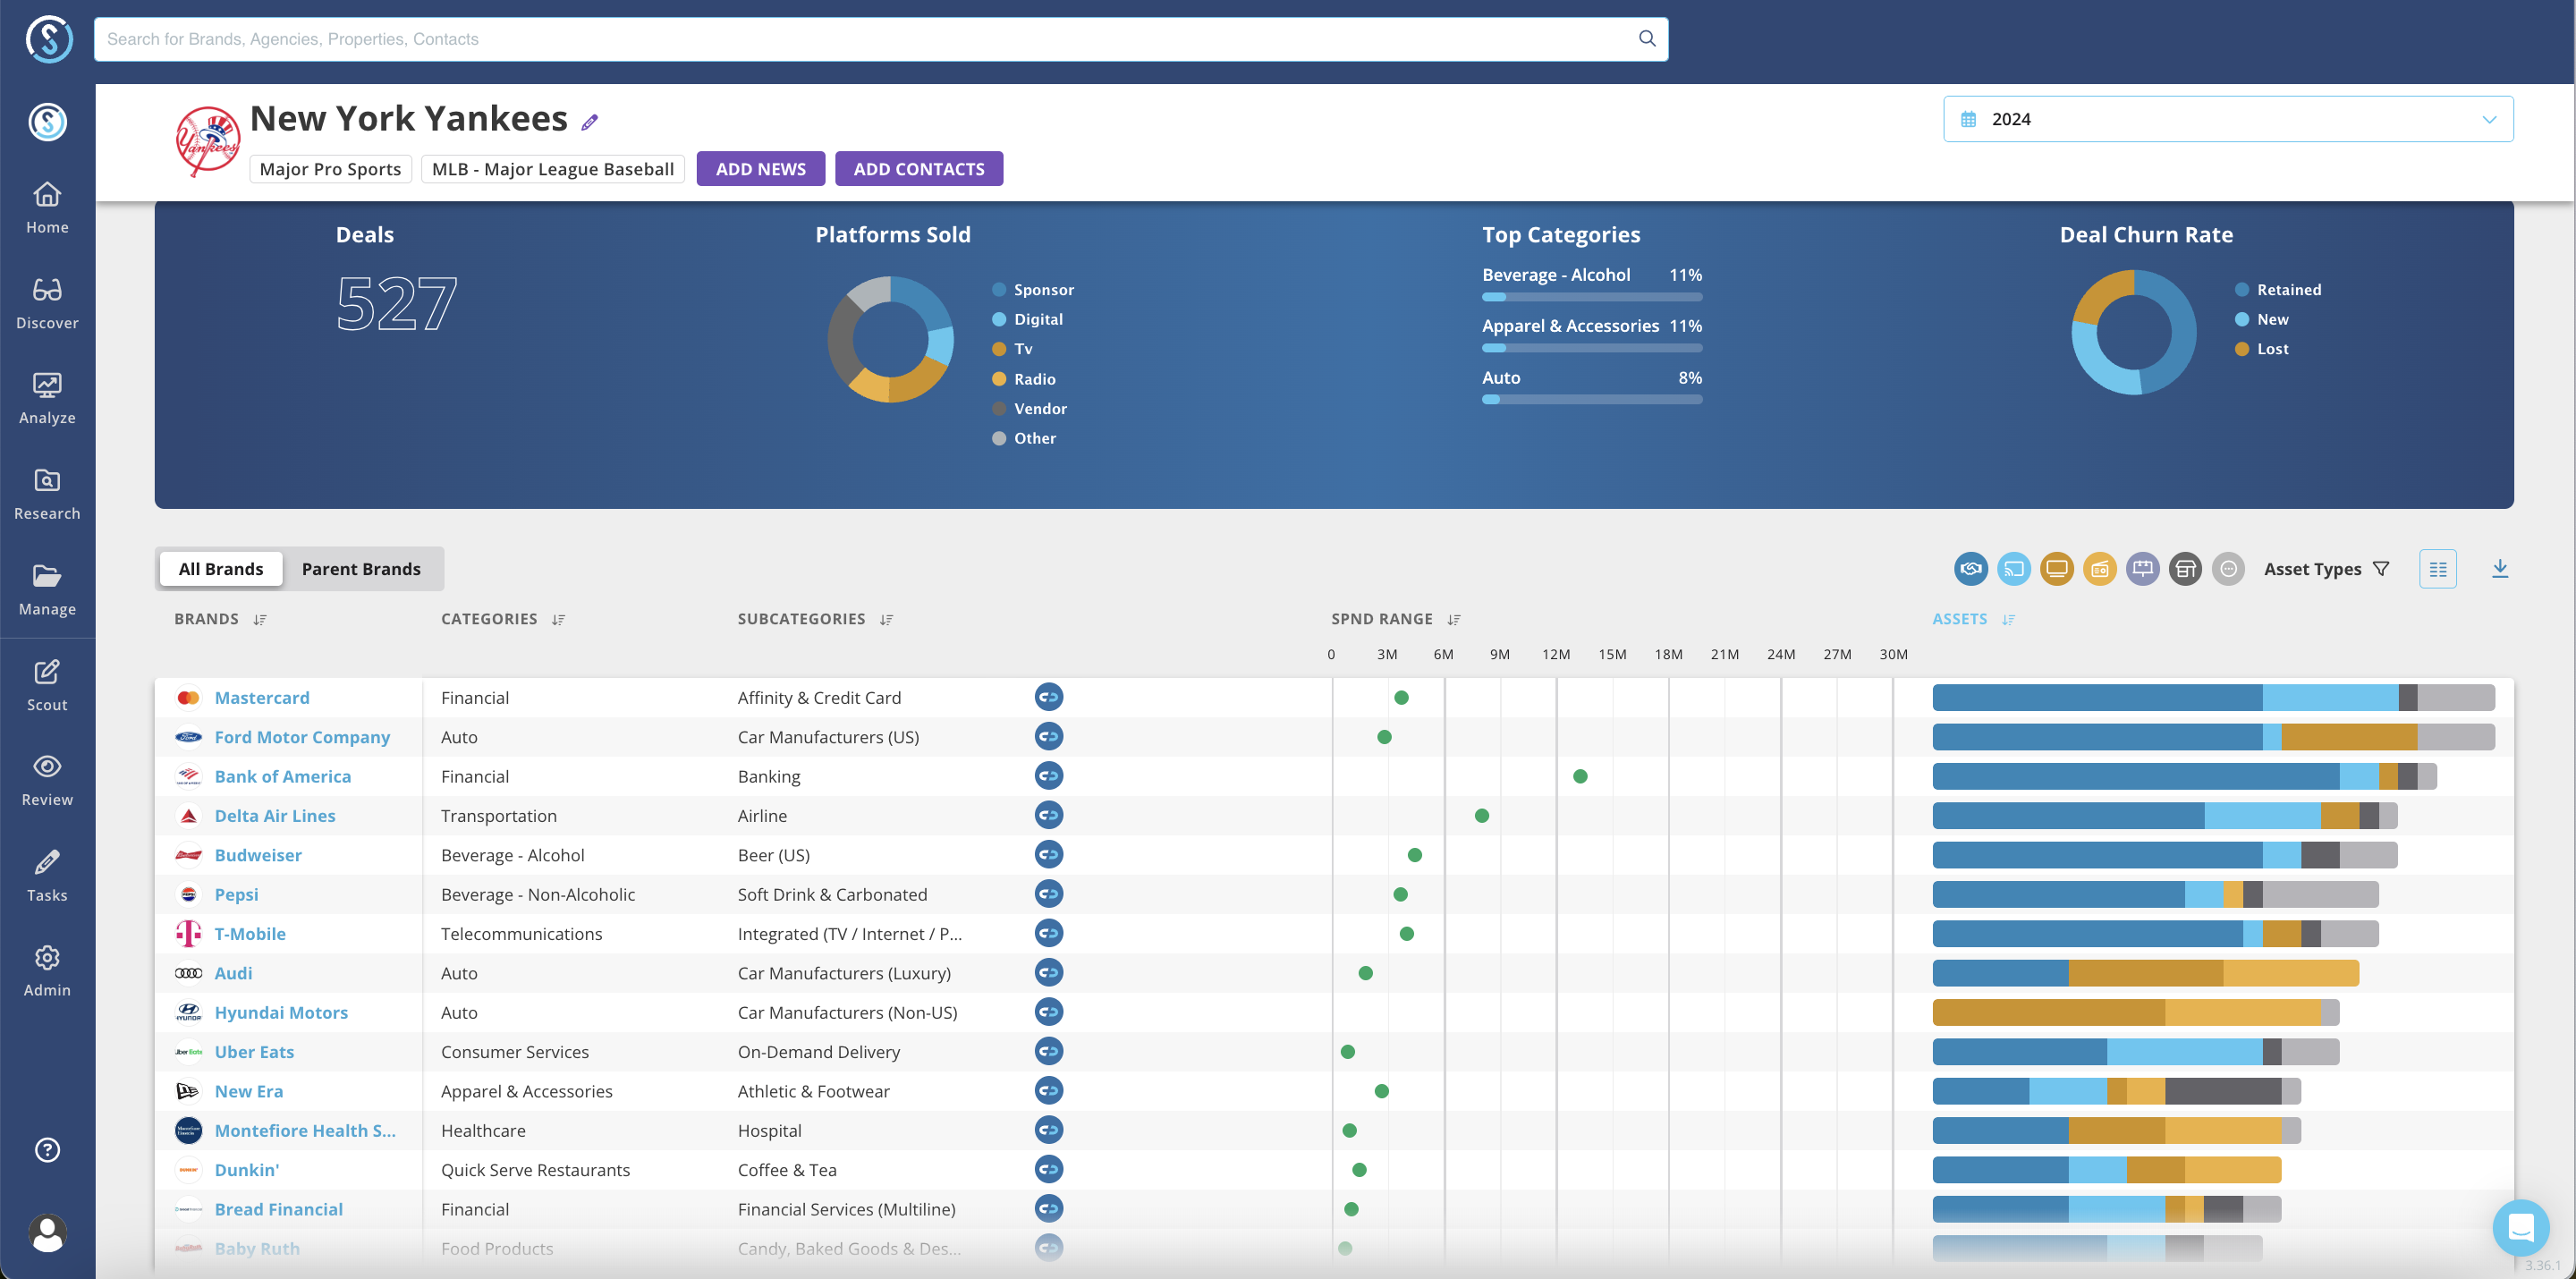
Task: Open the Bank of America link
Action: tap(283, 776)
